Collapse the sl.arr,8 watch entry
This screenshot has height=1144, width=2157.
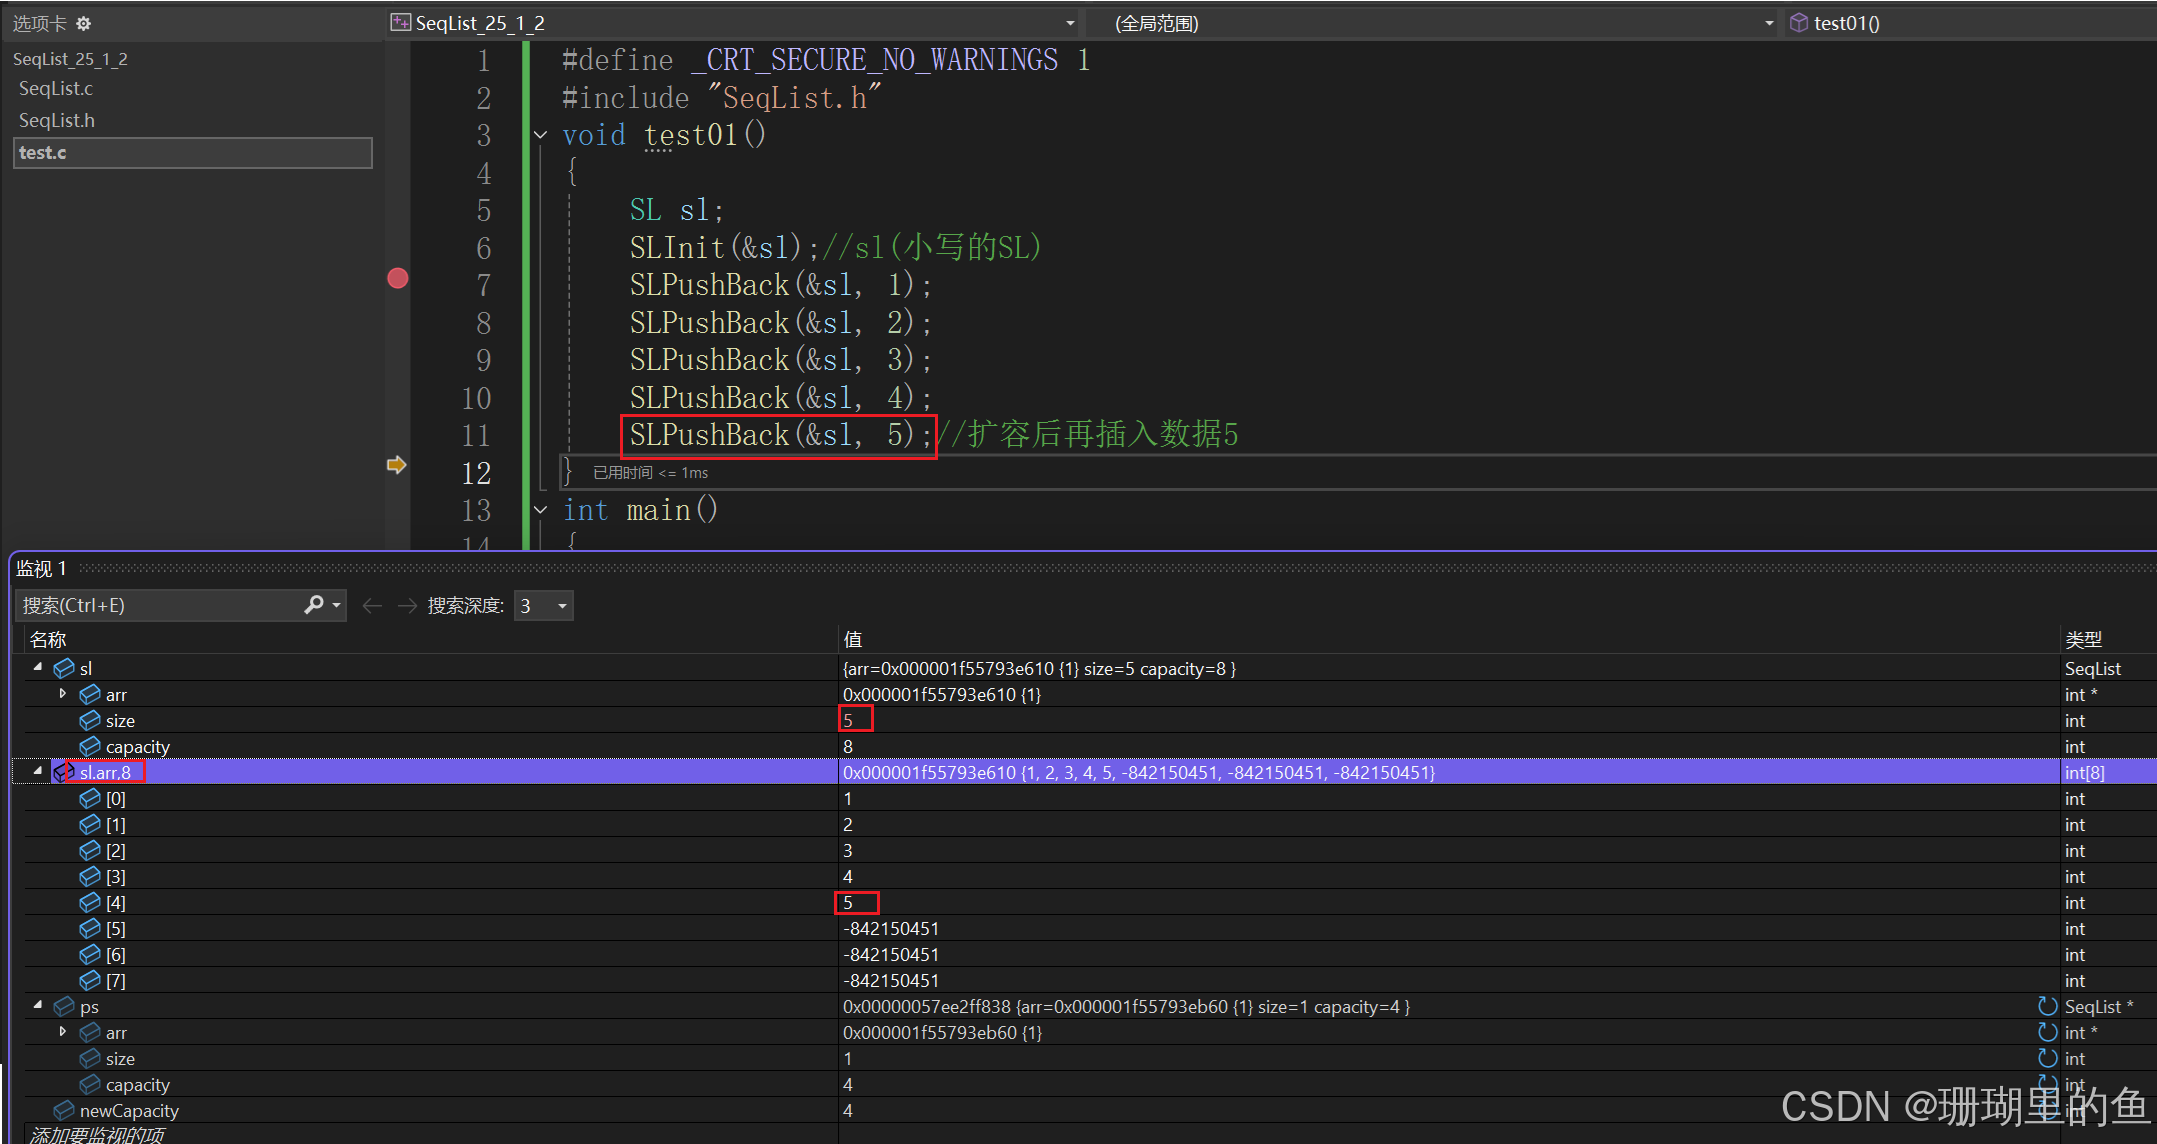click(38, 771)
